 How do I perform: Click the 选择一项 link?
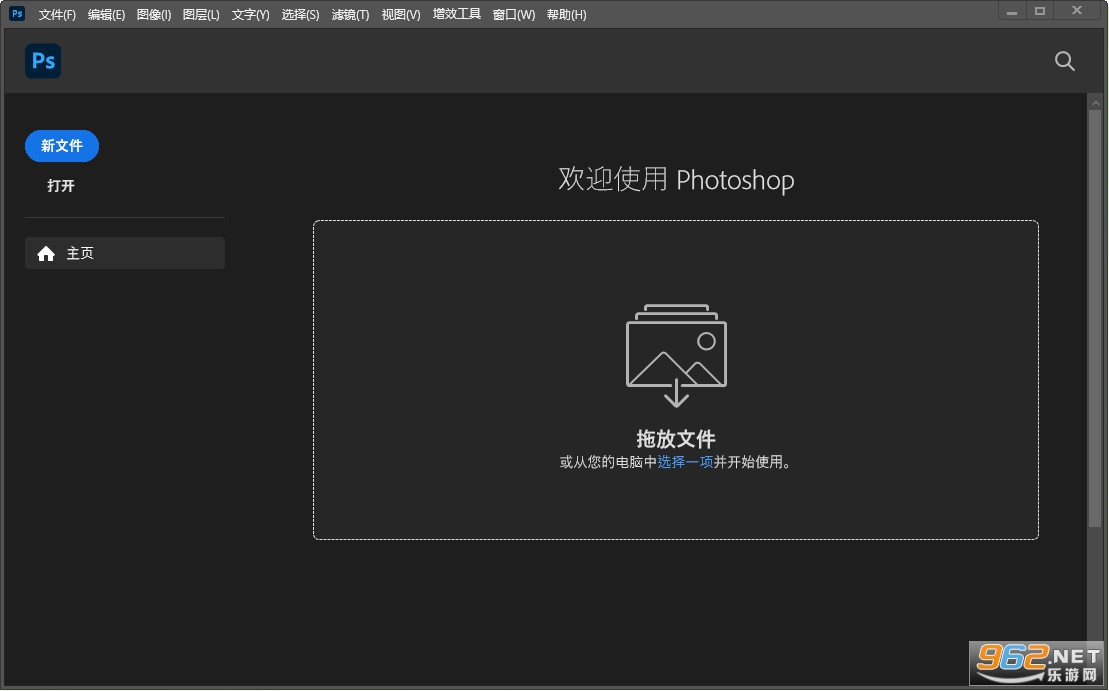pos(685,463)
